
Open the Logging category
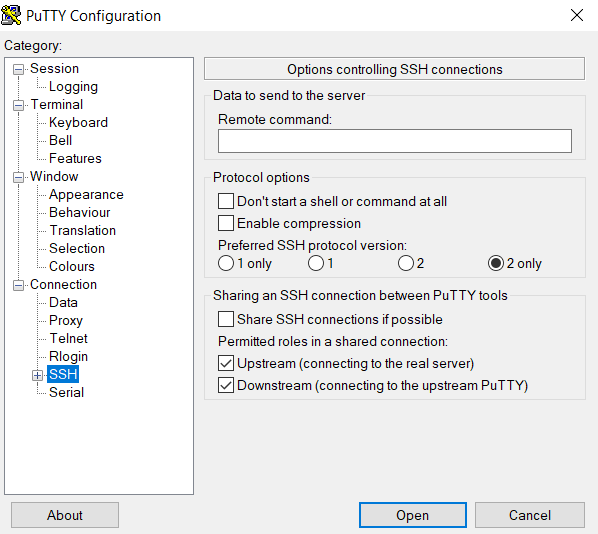pos(73,87)
